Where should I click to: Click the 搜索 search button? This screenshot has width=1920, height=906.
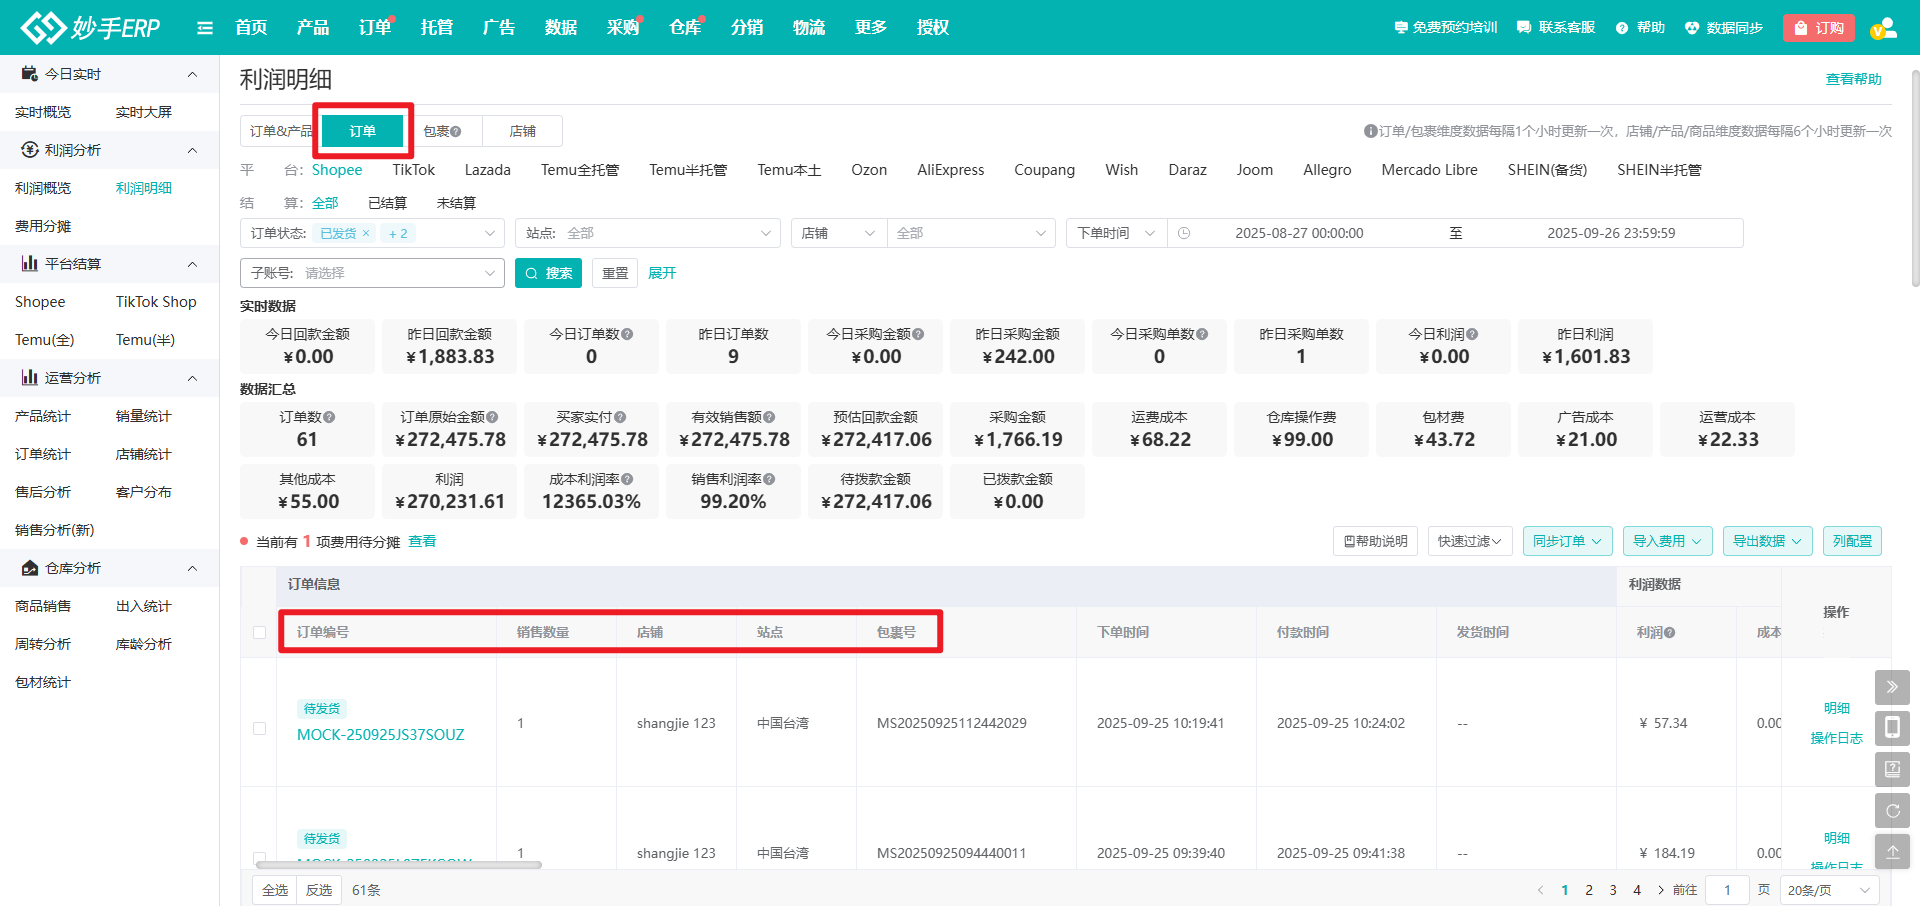pos(548,273)
